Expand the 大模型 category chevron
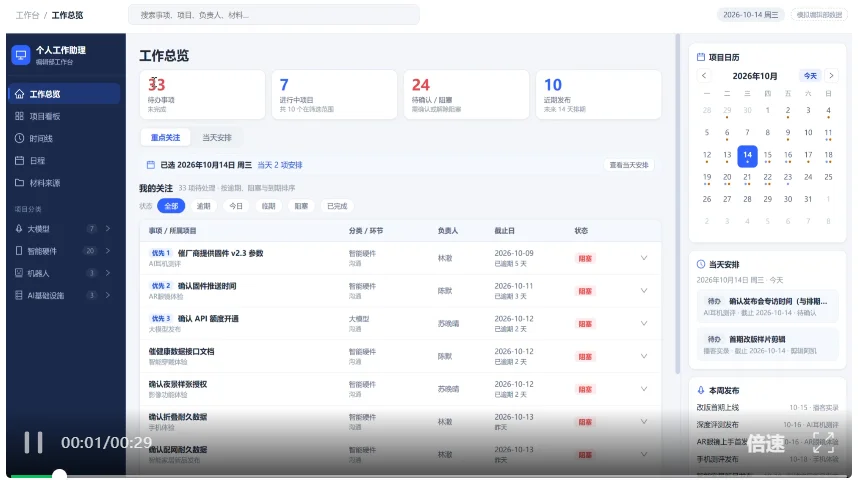This screenshot has width=858, height=480. 108,228
